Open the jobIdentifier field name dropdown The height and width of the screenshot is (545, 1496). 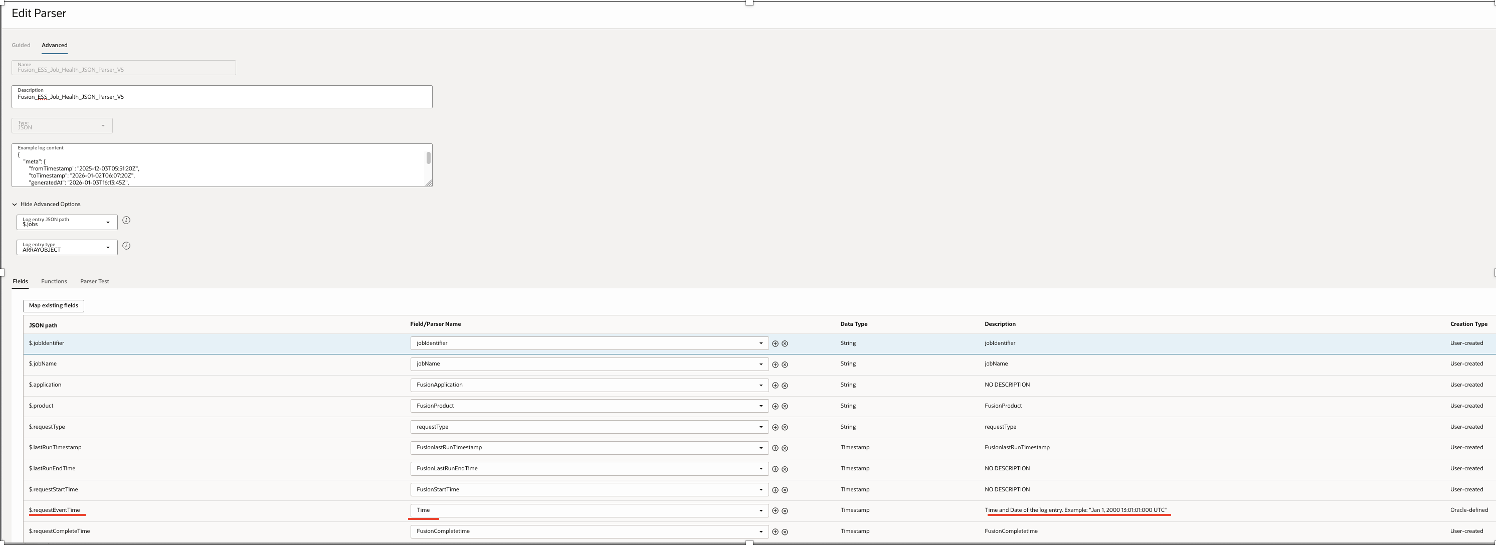589,342
